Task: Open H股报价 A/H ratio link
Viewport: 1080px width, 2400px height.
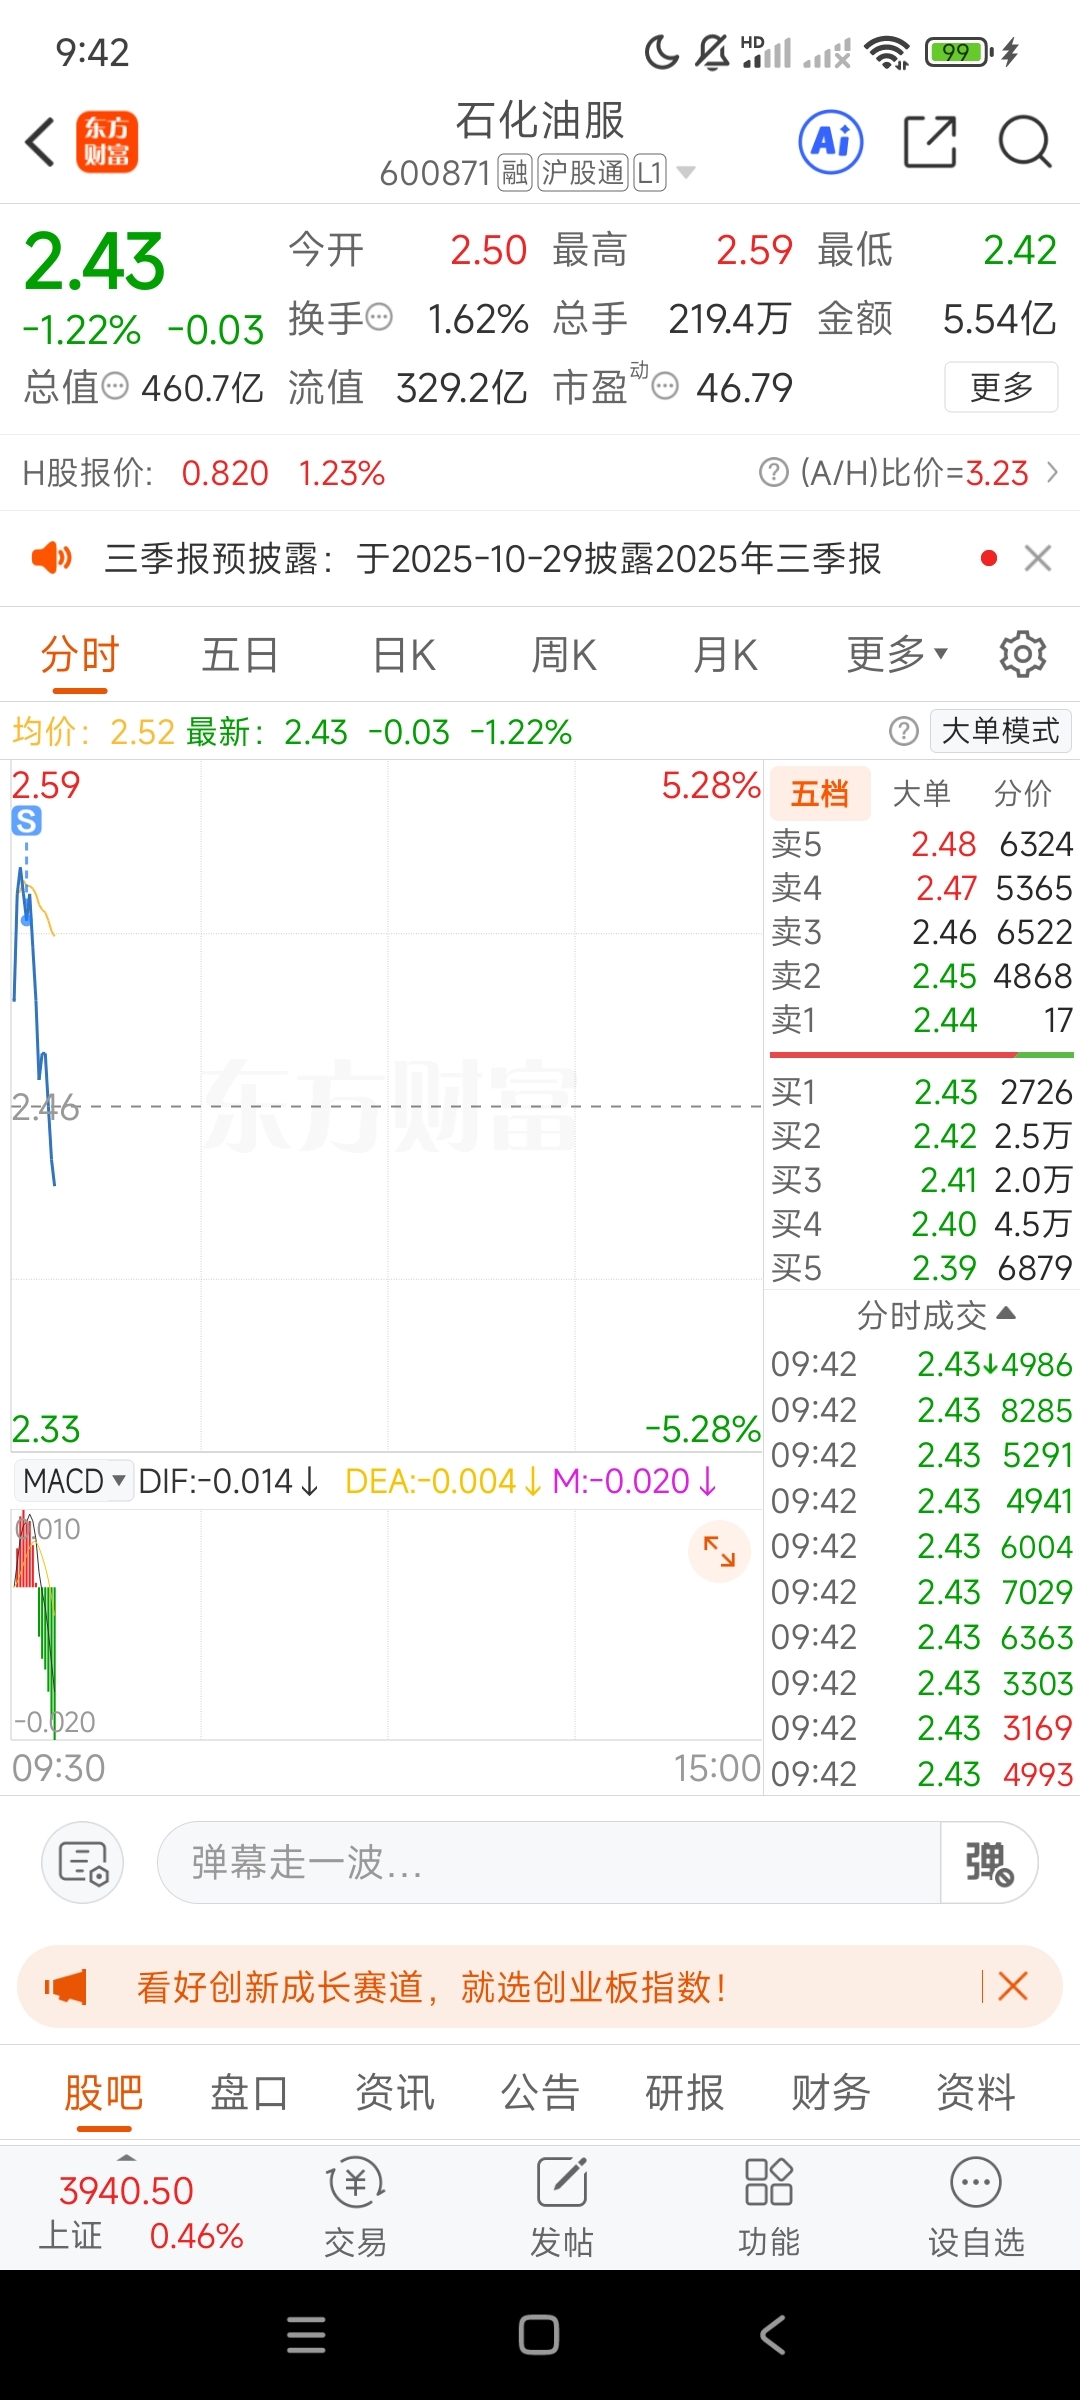Action: (908, 472)
